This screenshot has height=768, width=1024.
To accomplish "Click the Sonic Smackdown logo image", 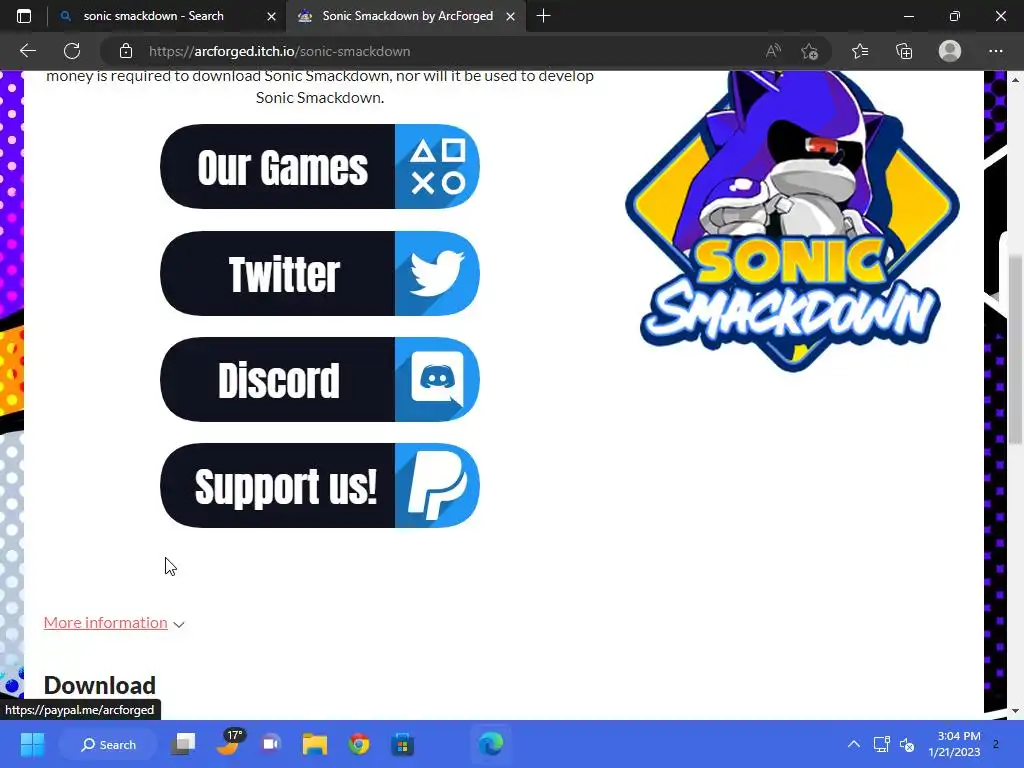I will point(792,220).
